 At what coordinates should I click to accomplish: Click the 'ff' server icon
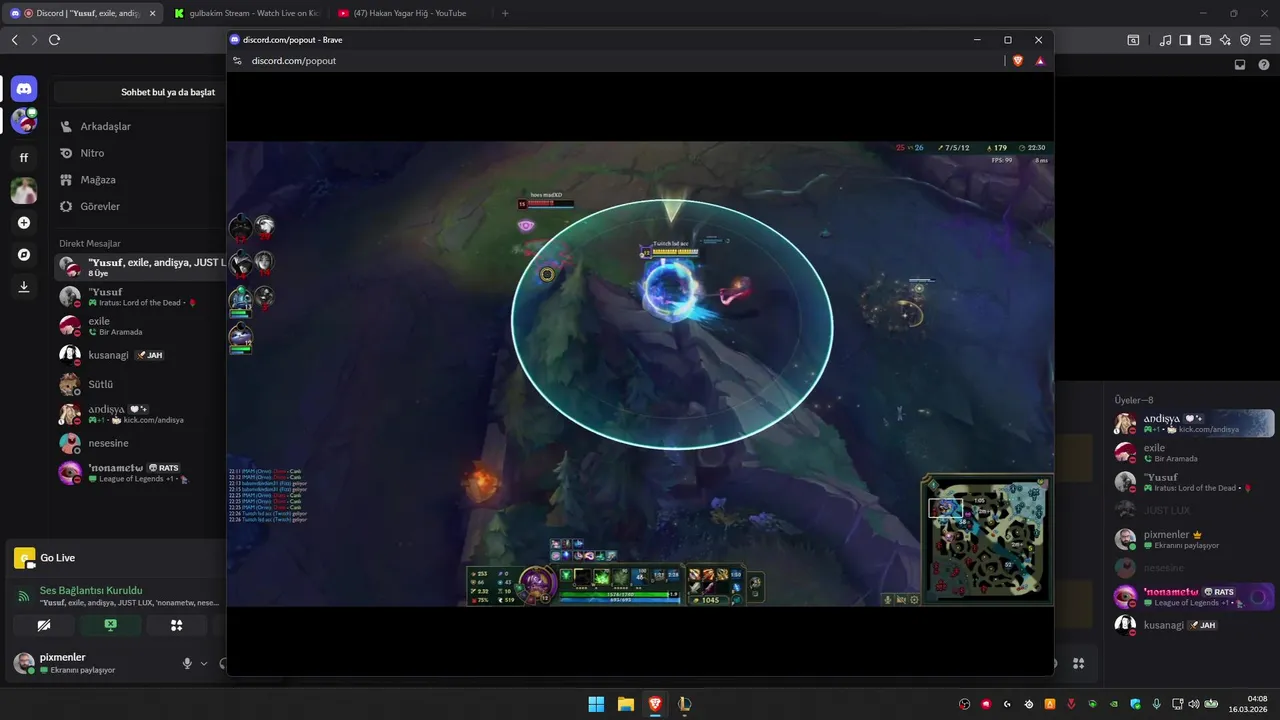(x=24, y=157)
